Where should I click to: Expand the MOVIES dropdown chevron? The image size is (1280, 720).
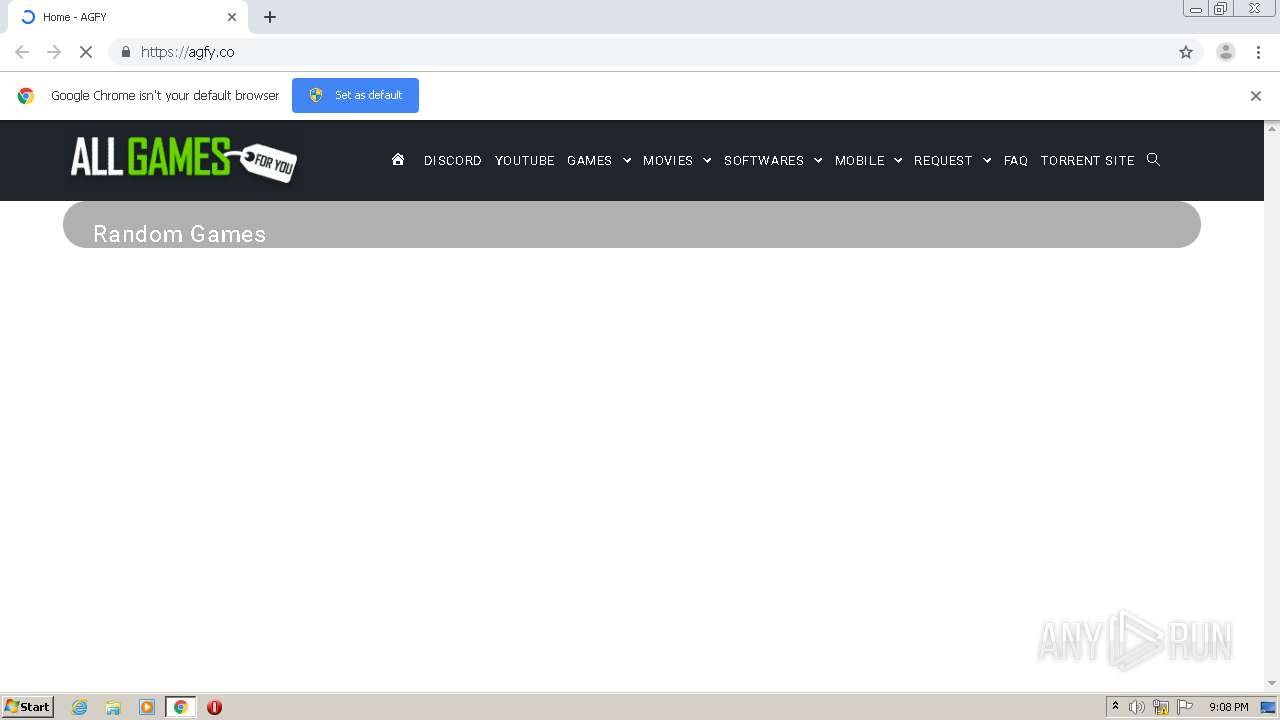(x=707, y=160)
